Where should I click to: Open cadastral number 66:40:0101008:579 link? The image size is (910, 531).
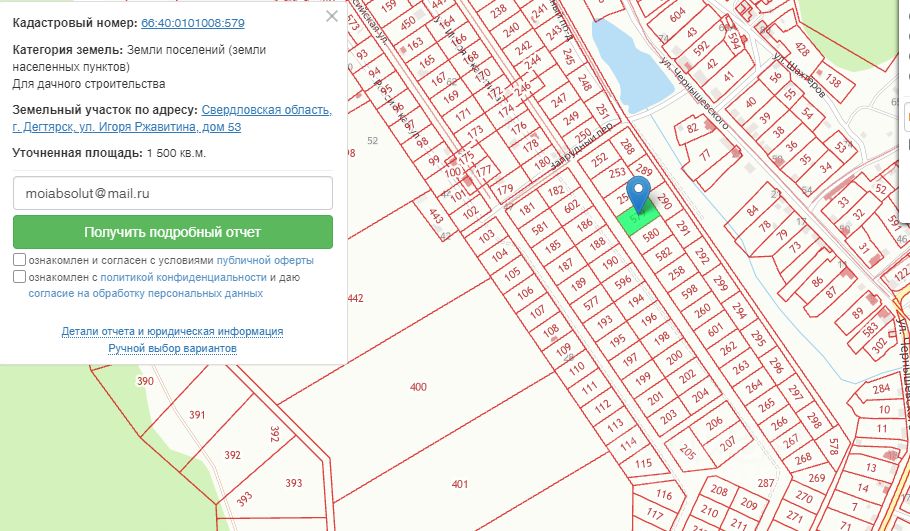(193, 23)
